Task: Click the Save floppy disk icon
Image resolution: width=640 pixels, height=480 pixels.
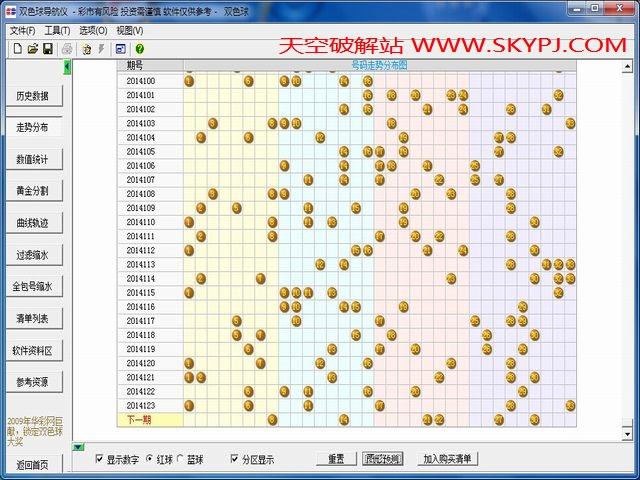Action: [47, 48]
